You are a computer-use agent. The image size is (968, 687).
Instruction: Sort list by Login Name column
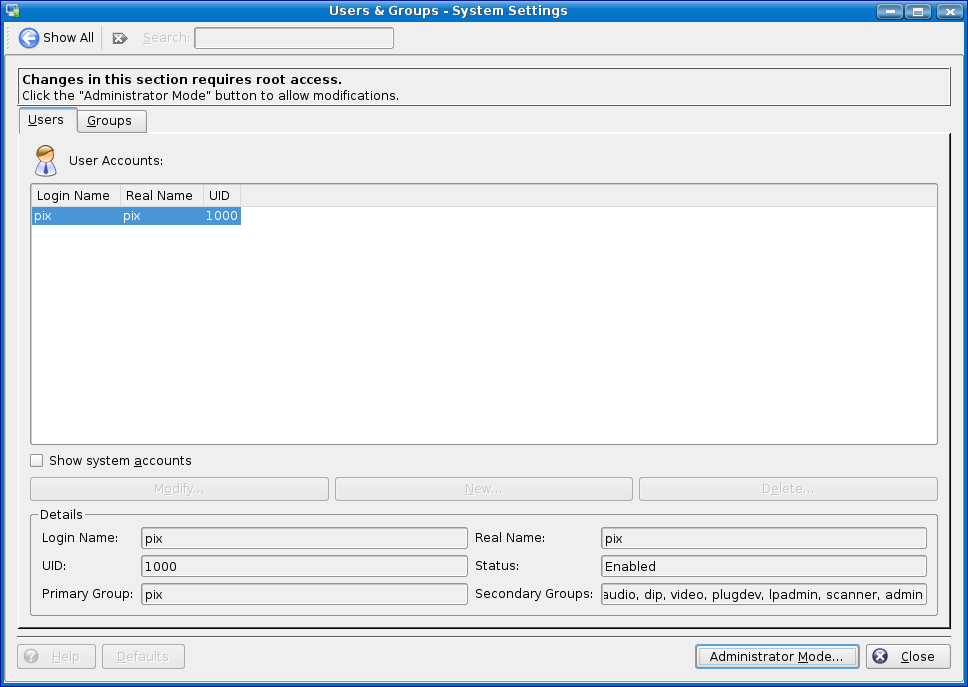coord(74,196)
